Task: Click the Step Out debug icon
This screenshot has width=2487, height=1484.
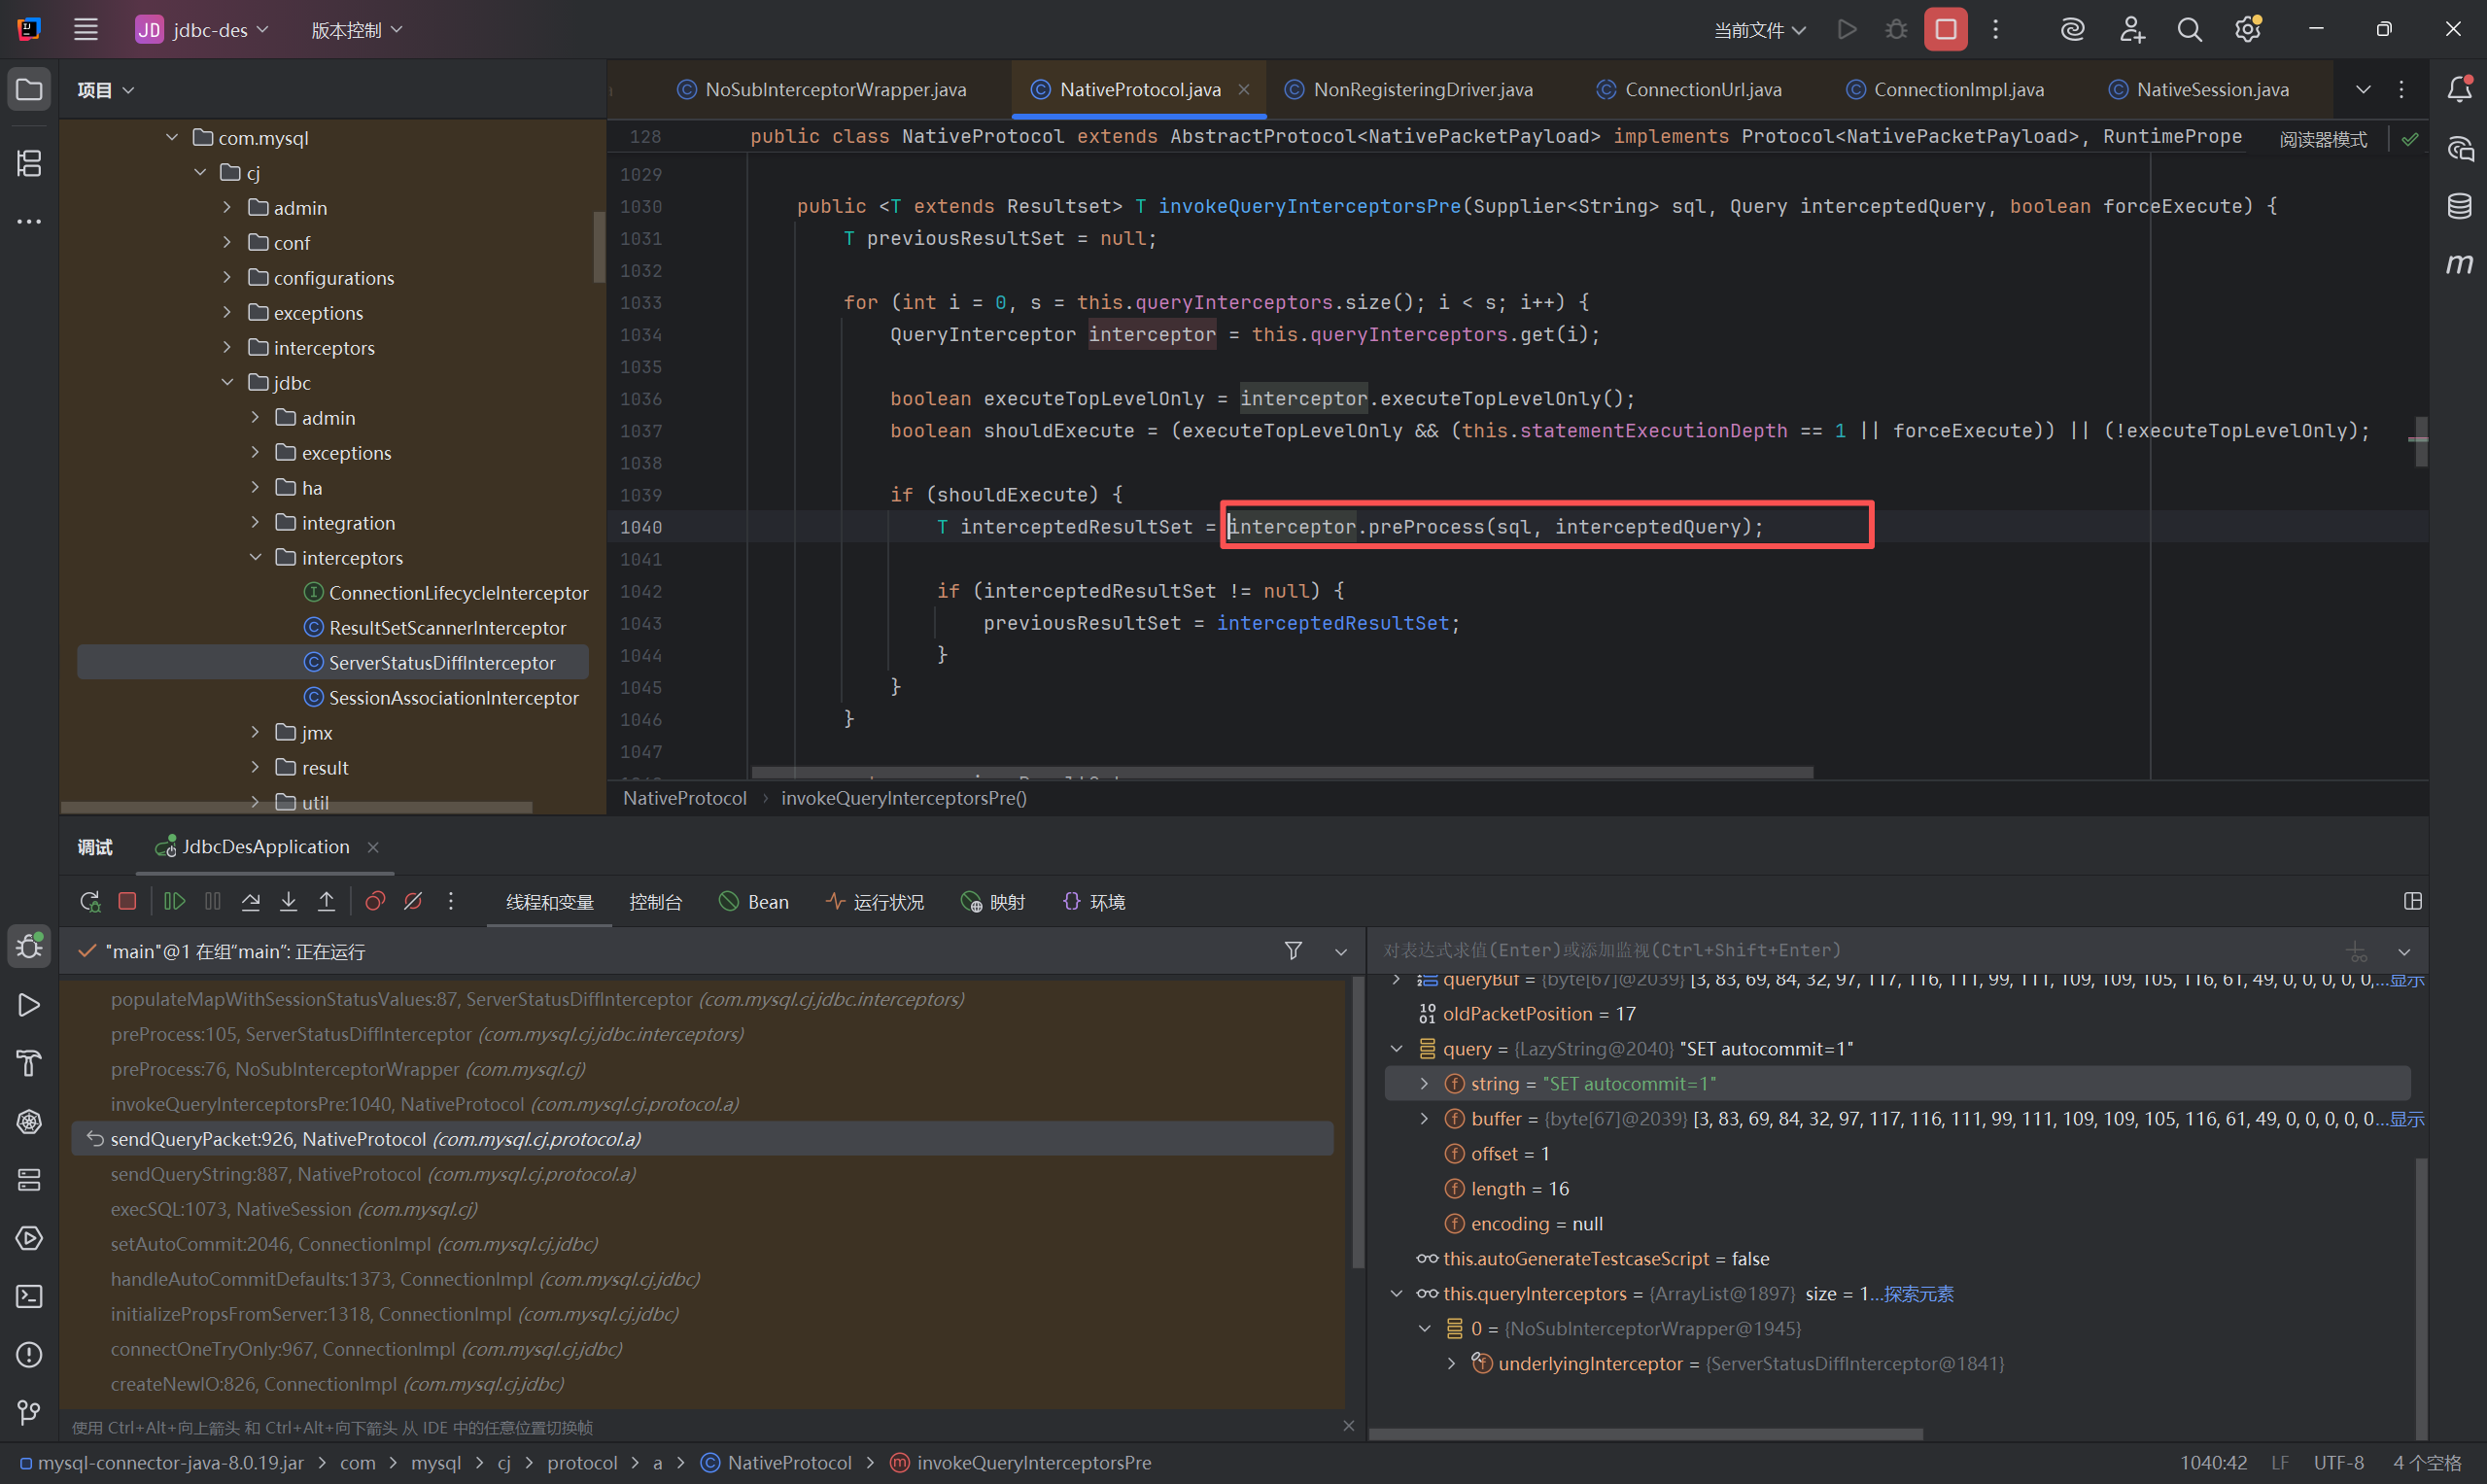Action: [x=326, y=901]
